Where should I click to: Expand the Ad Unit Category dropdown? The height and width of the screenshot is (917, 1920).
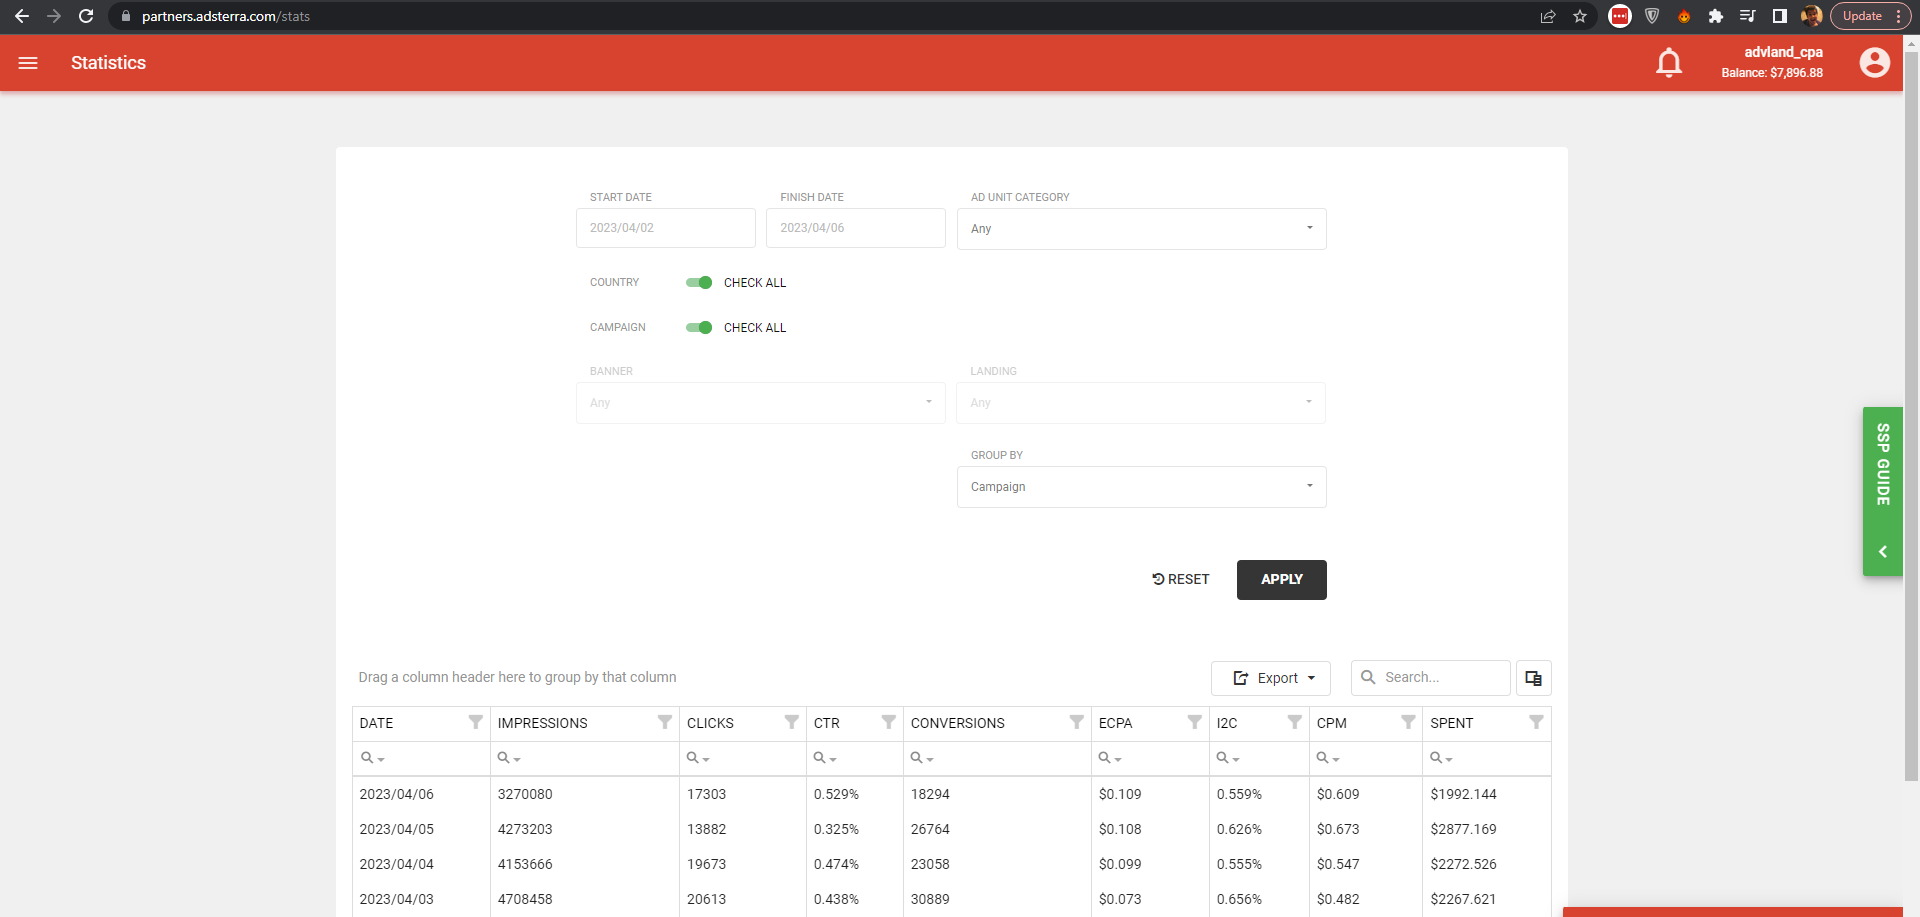1141,229
